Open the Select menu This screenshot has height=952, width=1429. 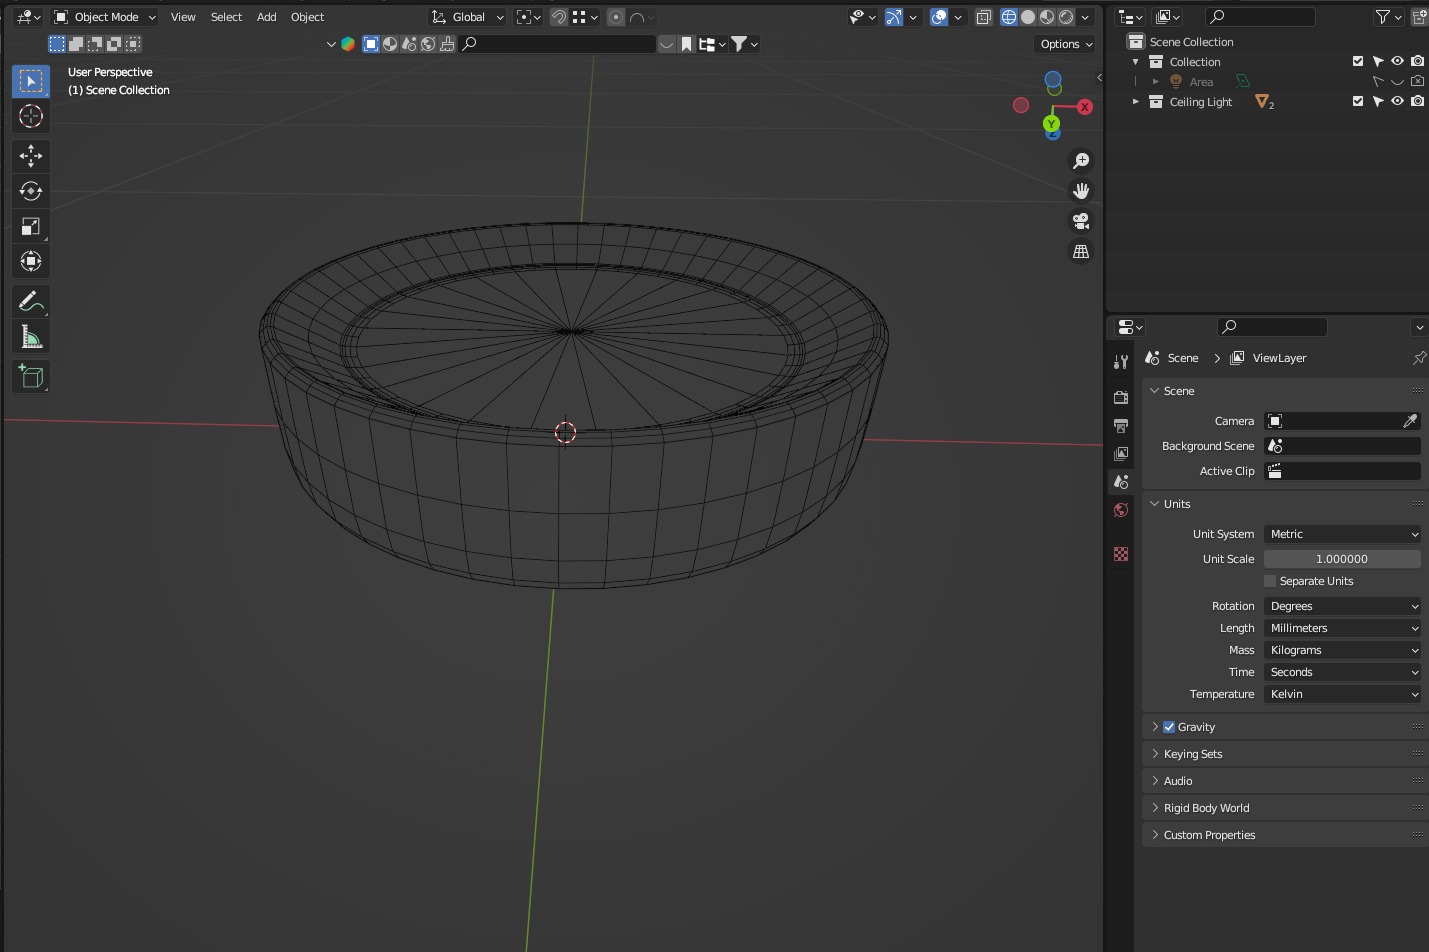coord(226,17)
